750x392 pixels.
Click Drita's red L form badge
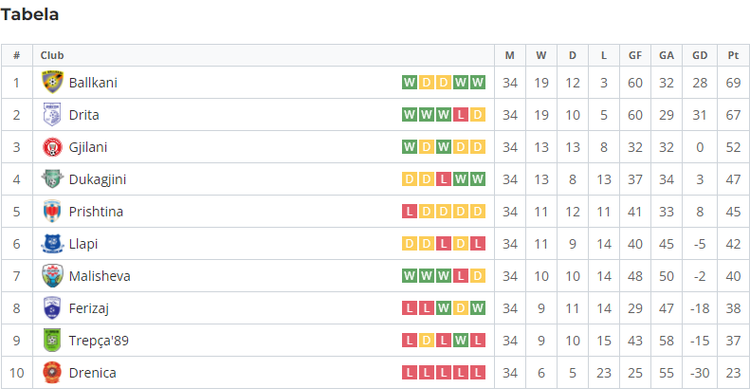point(461,115)
